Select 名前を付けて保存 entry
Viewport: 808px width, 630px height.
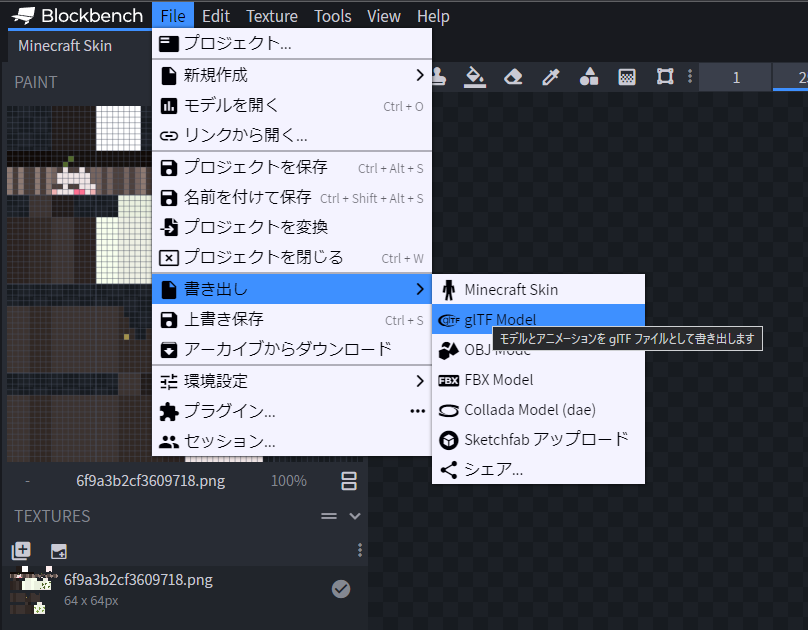click(292, 197)
